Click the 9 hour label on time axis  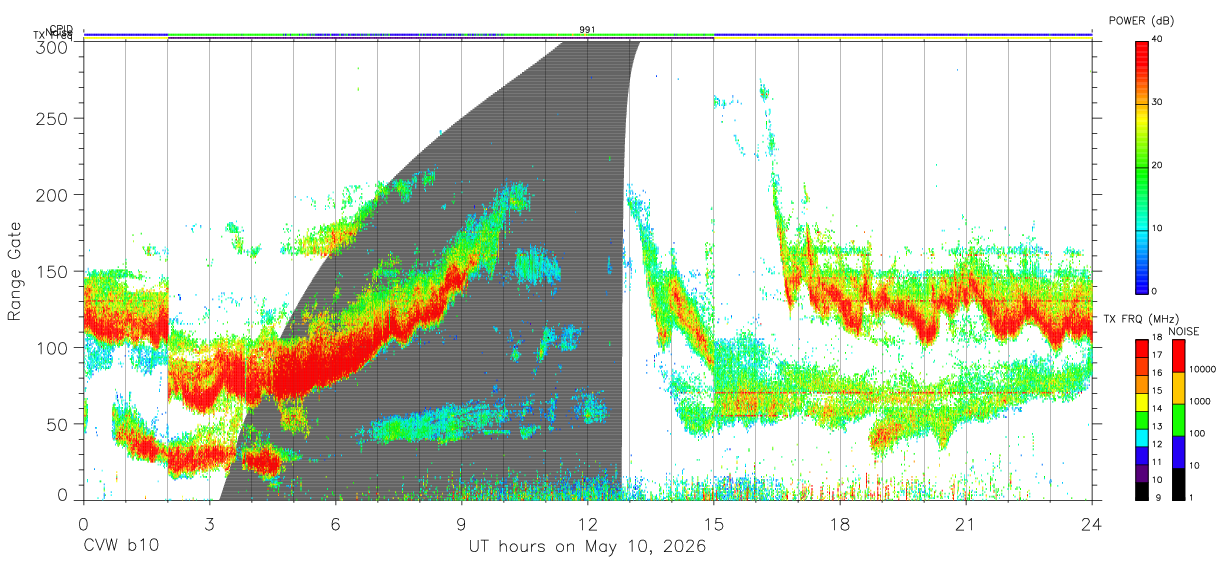(x=462, y=524)
